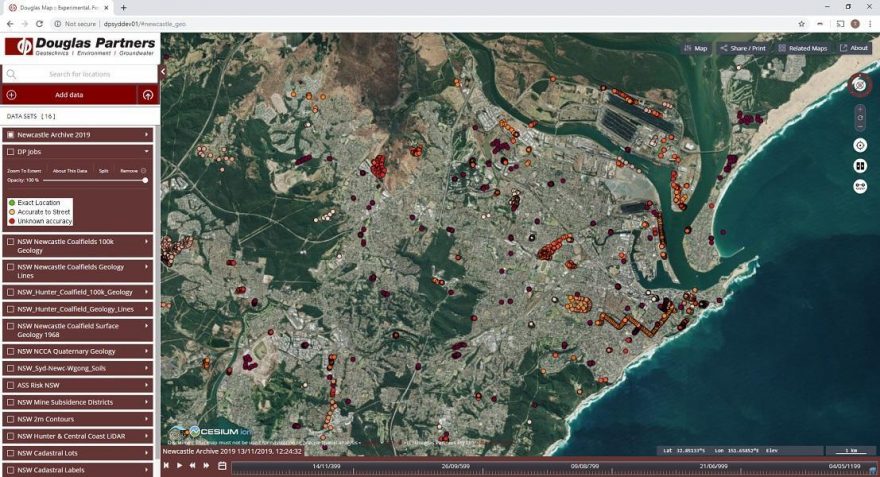The width and height of the screenshot is (880, 477).
Task: Expand NSW Cadastral Lots dataset arrow
Action: coord(146,453)
